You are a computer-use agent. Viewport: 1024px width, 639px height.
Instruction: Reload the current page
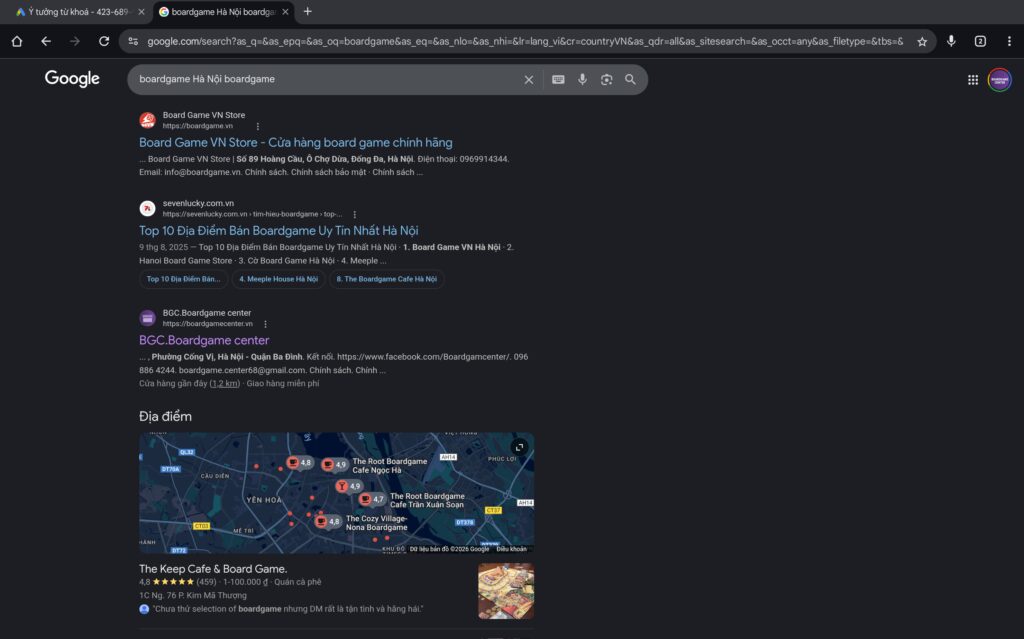(104, 41)
